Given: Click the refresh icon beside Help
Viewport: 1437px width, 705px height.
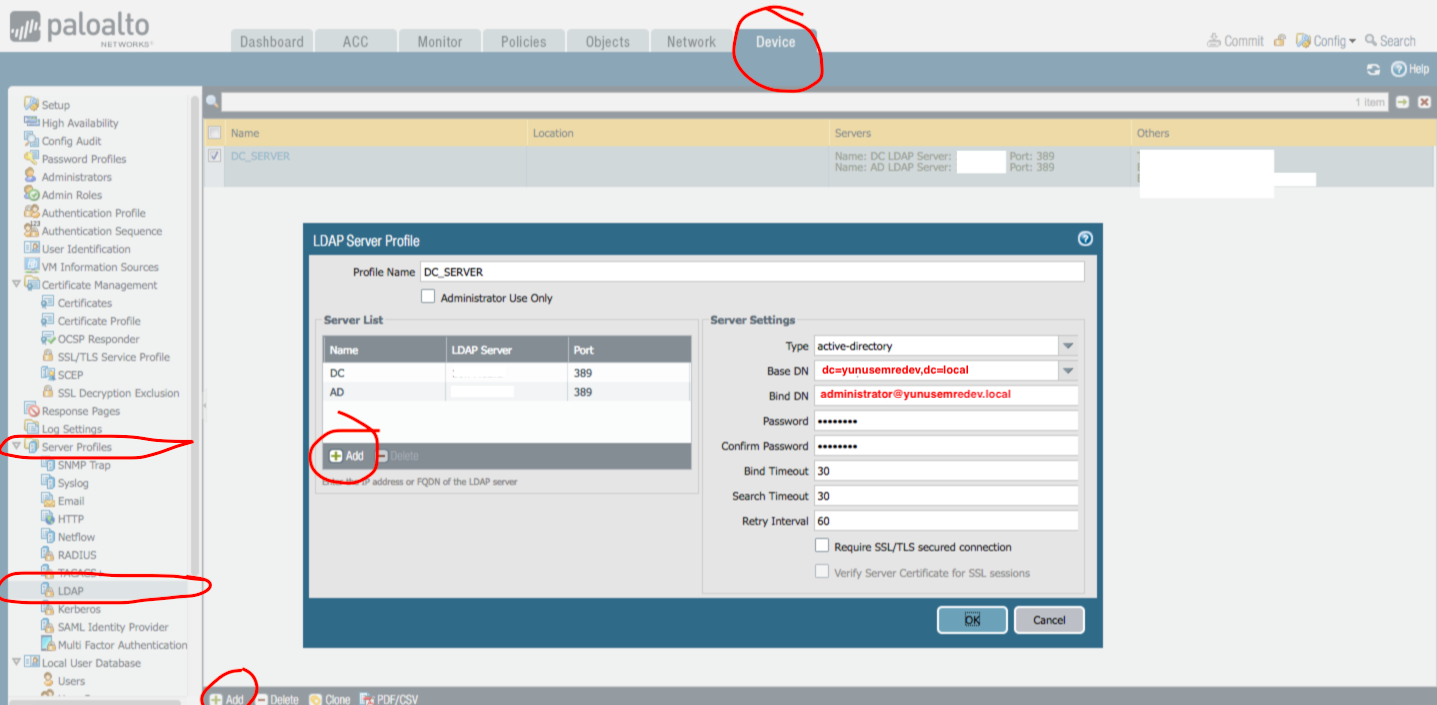Looking at the screenshot, I should pos(1373,70).
